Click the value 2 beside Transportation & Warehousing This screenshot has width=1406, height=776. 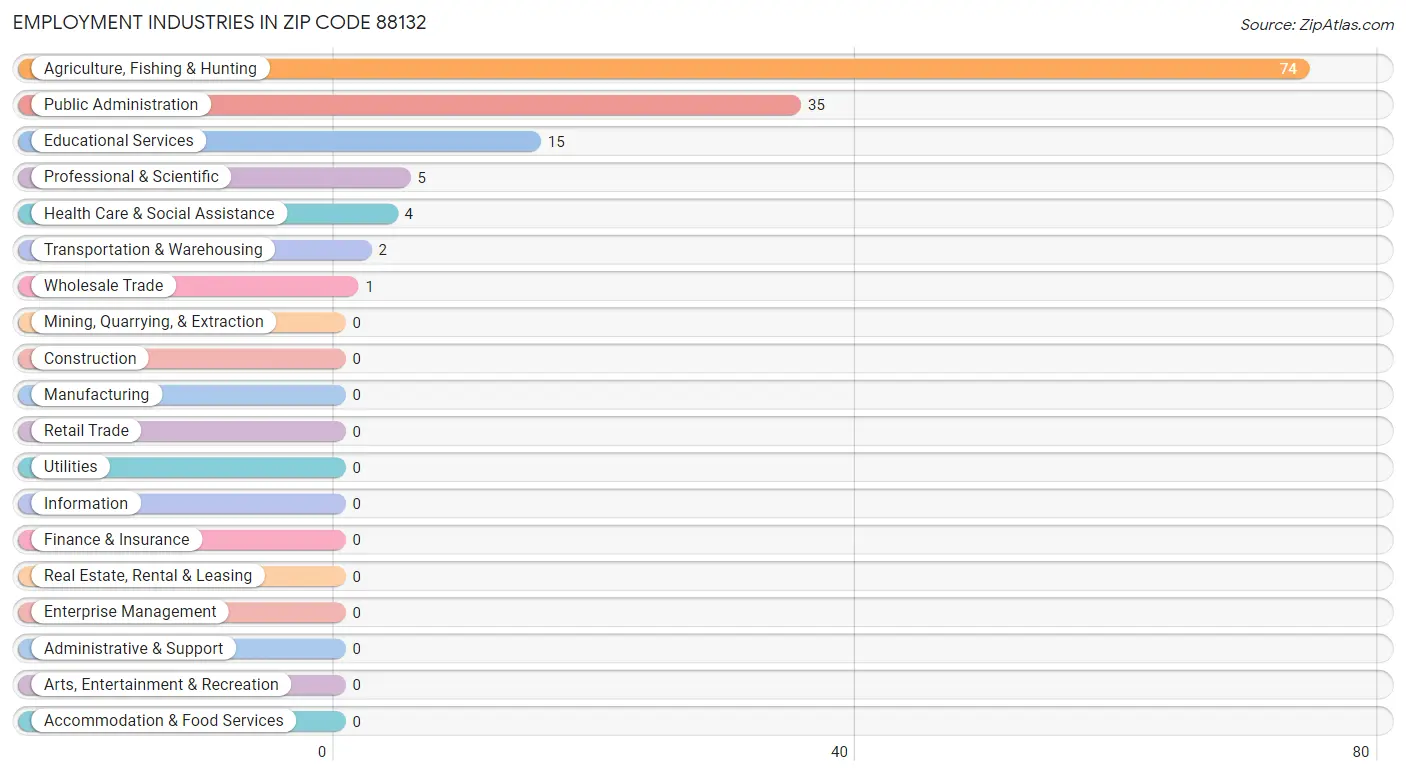pyautogui.click(x=383, y=250)
